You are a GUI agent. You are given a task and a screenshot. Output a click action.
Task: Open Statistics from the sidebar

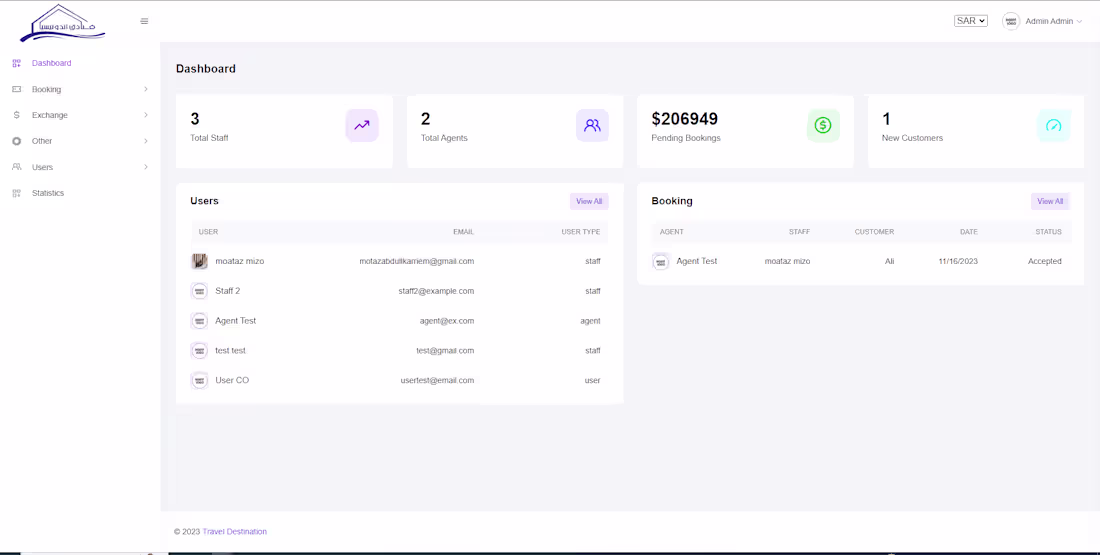coord(48,193)
